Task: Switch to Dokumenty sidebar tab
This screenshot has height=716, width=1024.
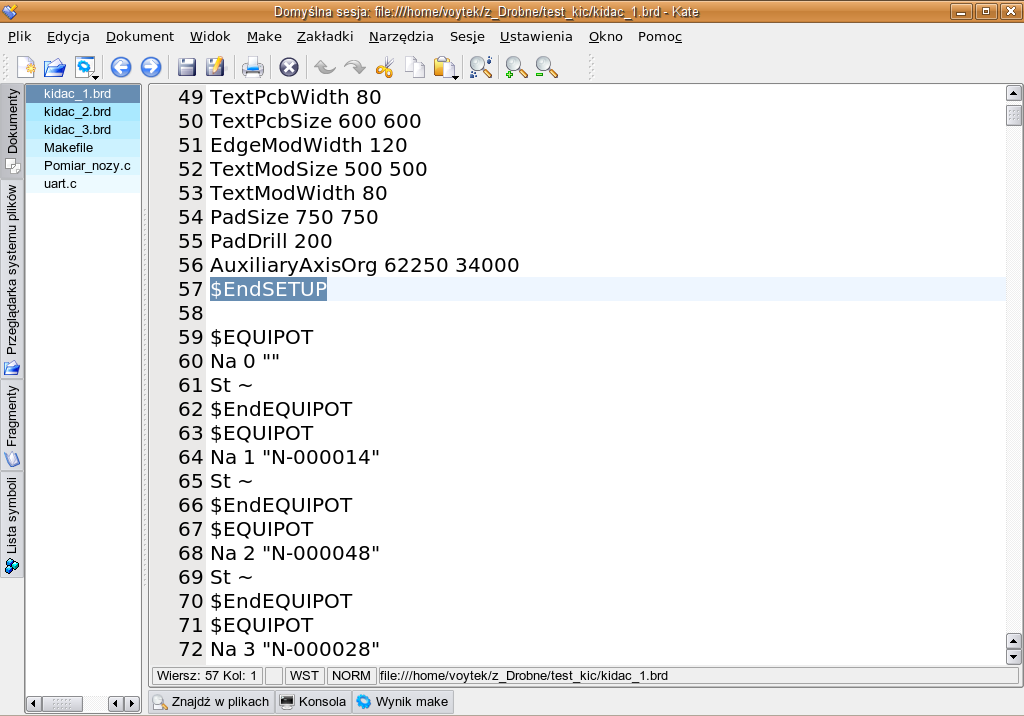Action: pos(12,131)
